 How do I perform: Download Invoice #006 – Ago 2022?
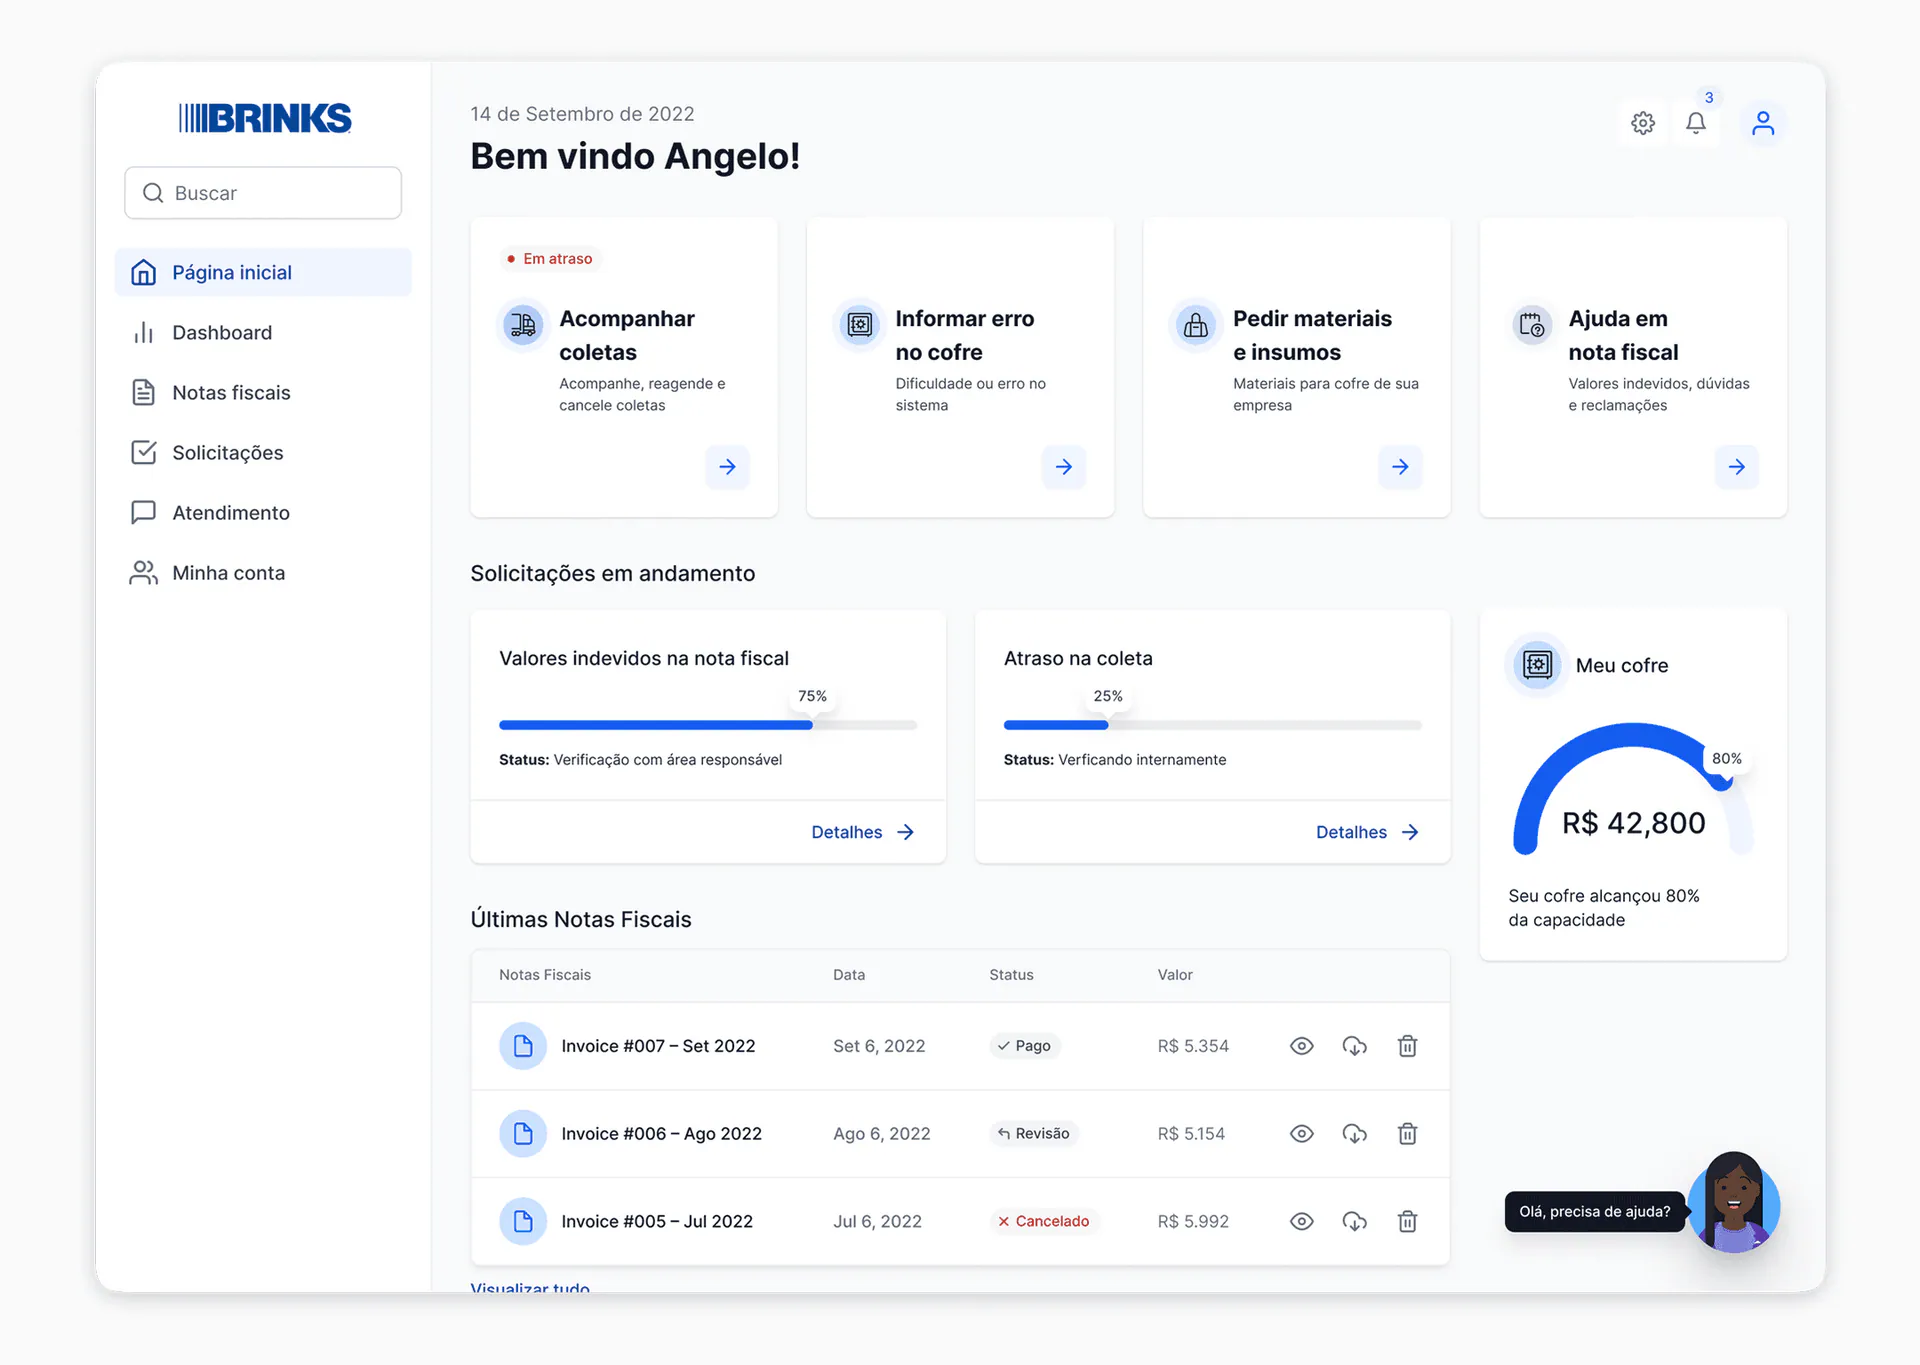(1354, 1134)
